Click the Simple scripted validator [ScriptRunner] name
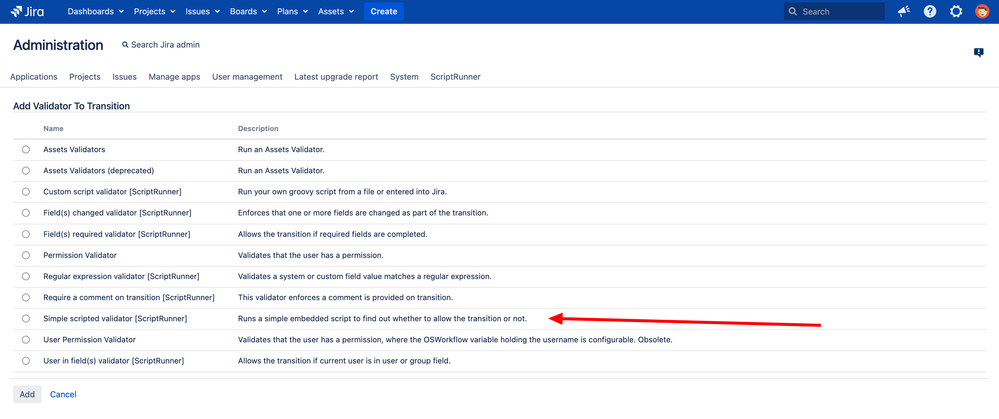The width and height of the screenshot is (999, 419). tap(115, 318)
